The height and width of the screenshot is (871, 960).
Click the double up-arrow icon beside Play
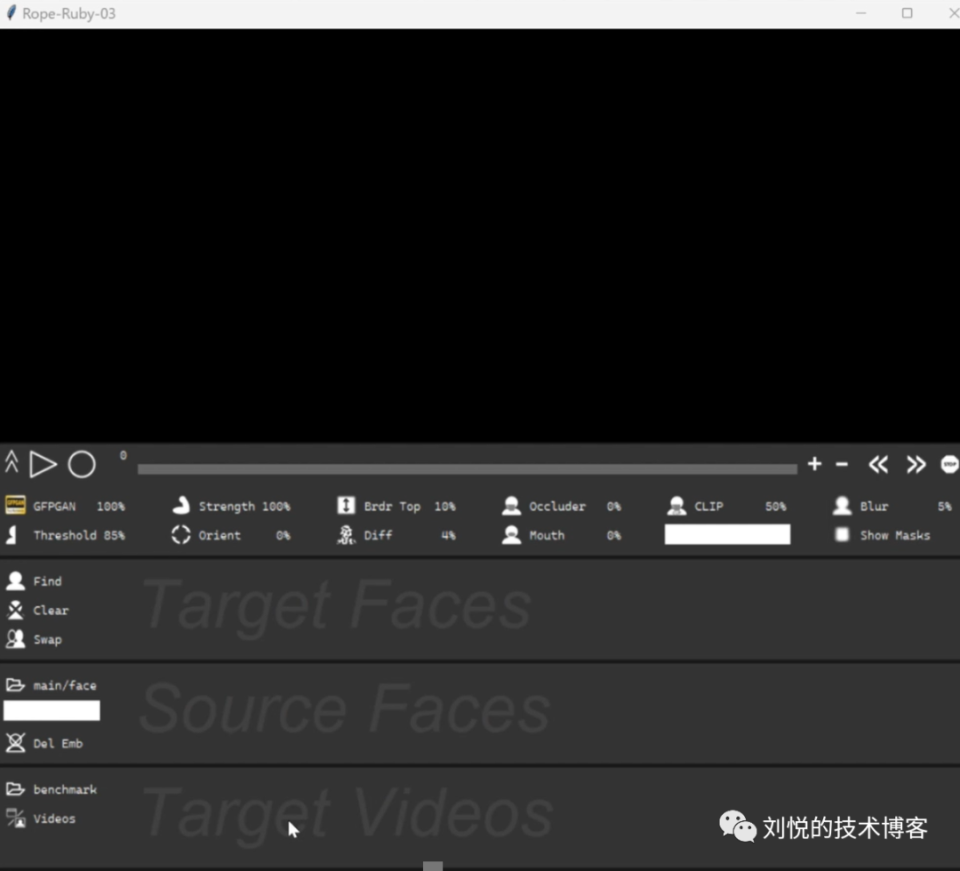pos(12,462)
